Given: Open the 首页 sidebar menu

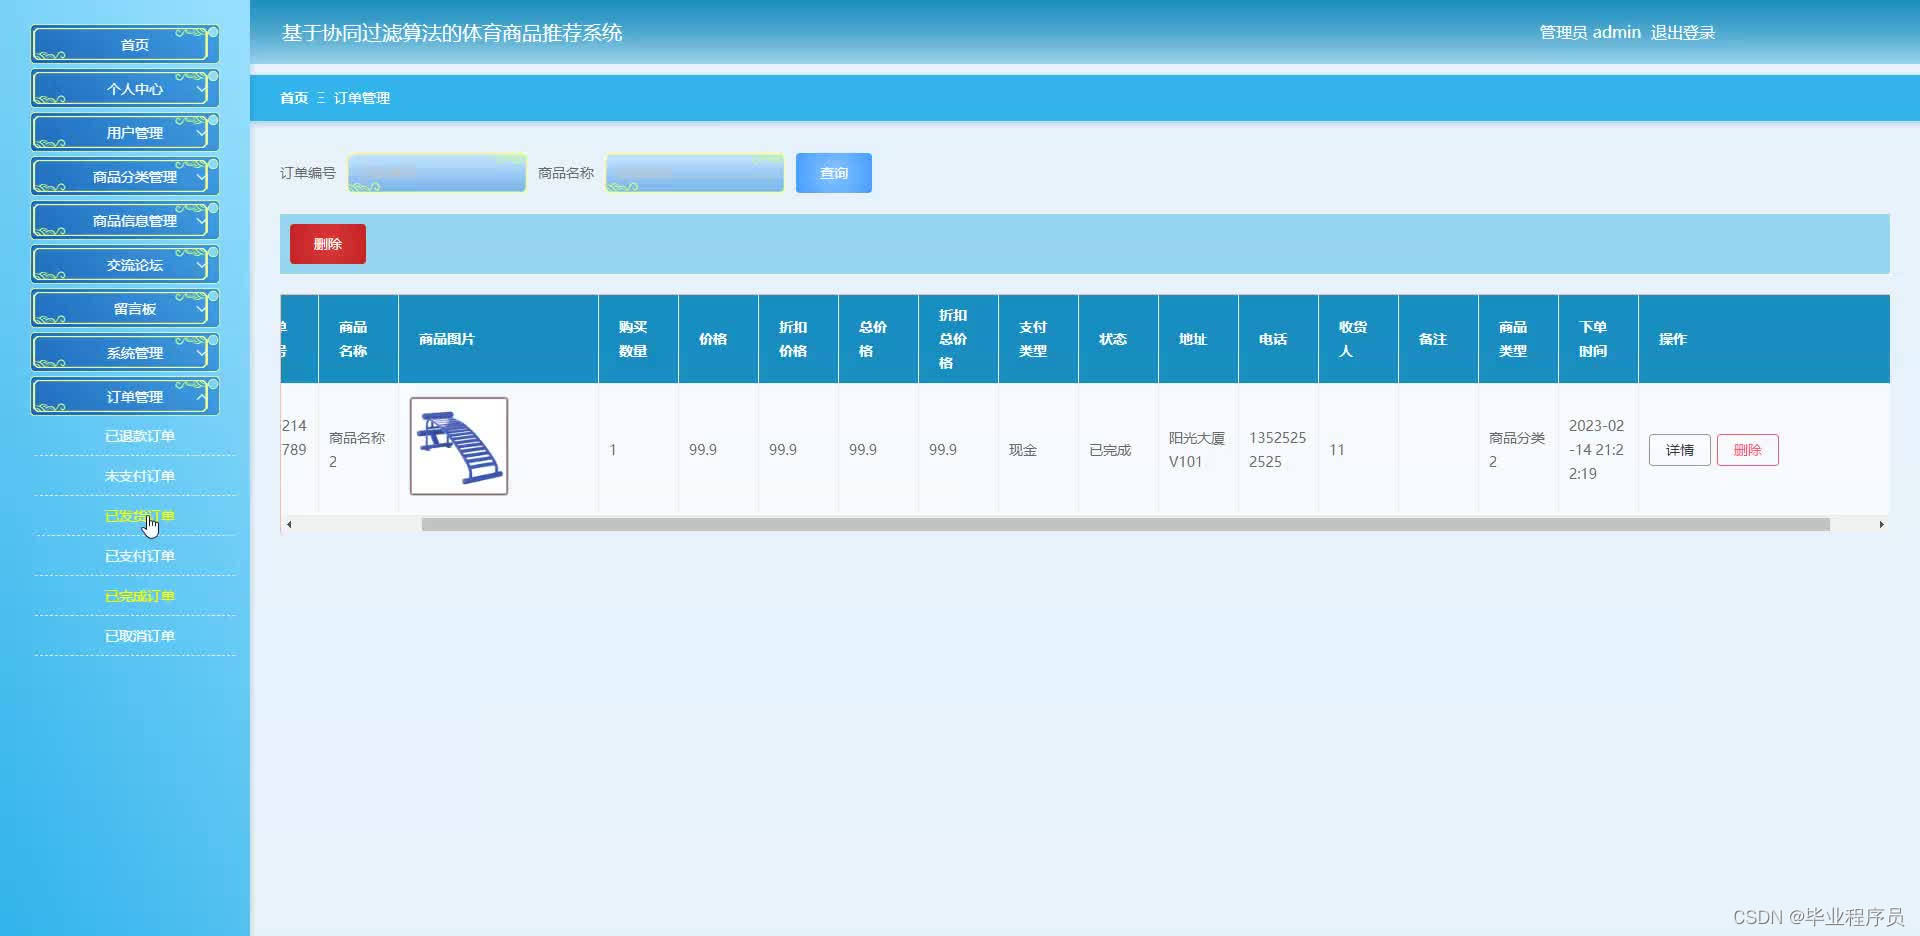Looking at the screenshot, I should pyautogui.click(x=125, y=44).
